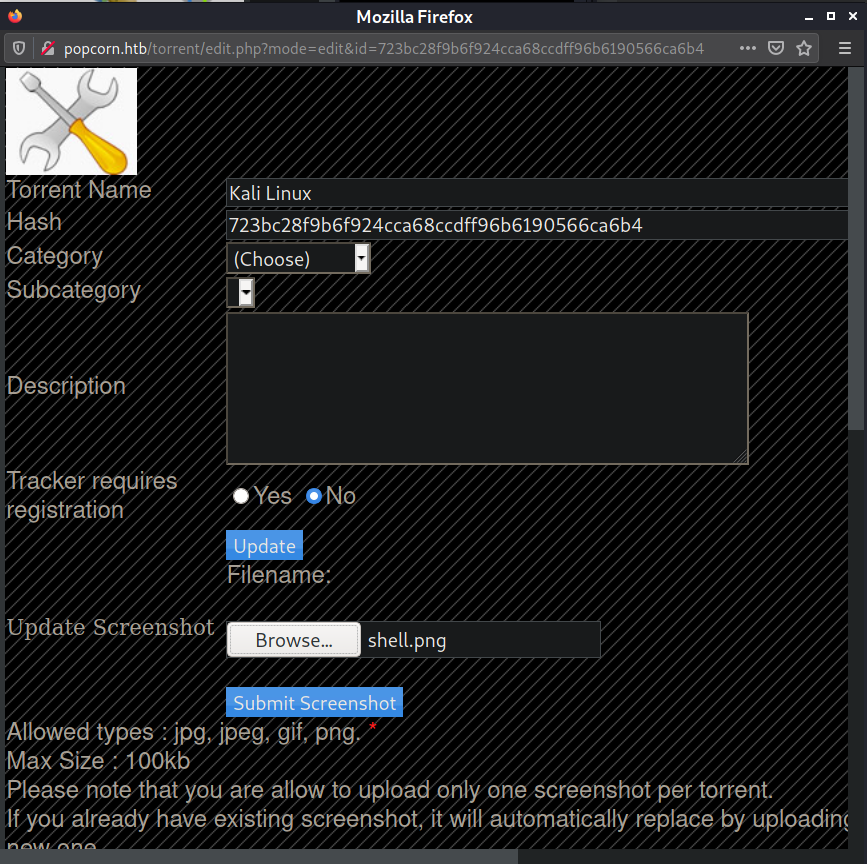Focus the Torrent Name field
867x864 pixels.
tap(537, 193)
